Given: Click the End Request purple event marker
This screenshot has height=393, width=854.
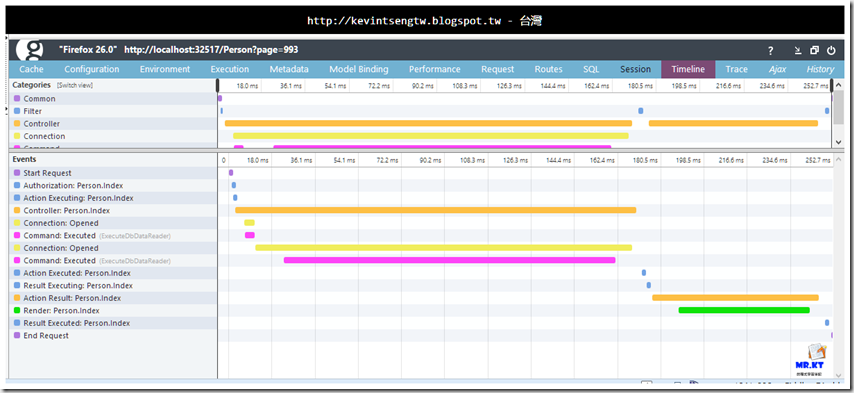Looking at the screenshot, I should pos(17,336).
